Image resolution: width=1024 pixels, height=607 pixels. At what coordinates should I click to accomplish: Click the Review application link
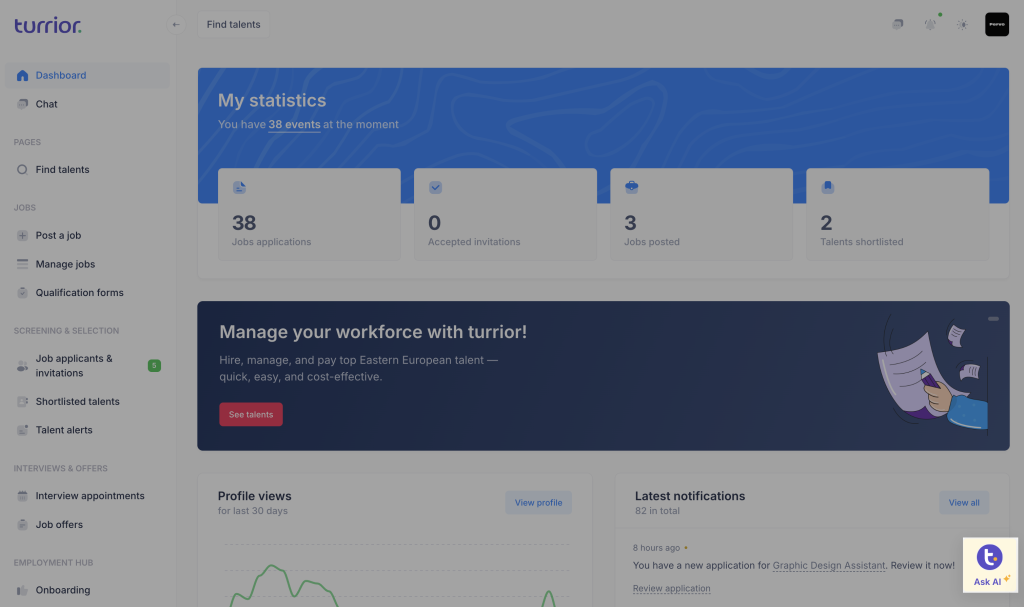pyautogui.click(x=671, y=588)
